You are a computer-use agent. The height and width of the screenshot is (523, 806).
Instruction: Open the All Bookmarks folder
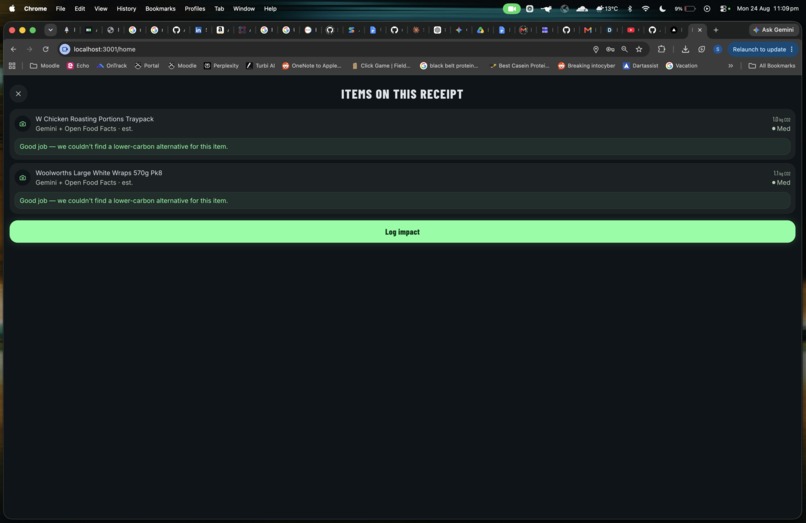tap(772, 66)
